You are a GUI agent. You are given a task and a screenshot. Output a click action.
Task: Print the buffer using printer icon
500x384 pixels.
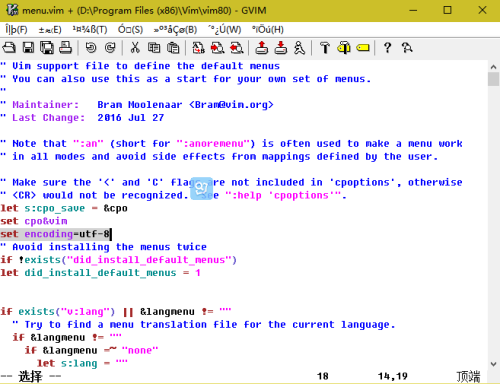point(65,48)
